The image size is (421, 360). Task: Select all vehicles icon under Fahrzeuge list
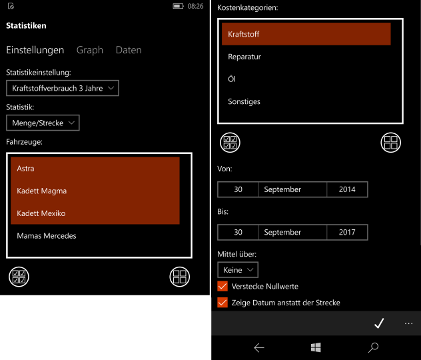pyautogui.click(x=19, y=277)
